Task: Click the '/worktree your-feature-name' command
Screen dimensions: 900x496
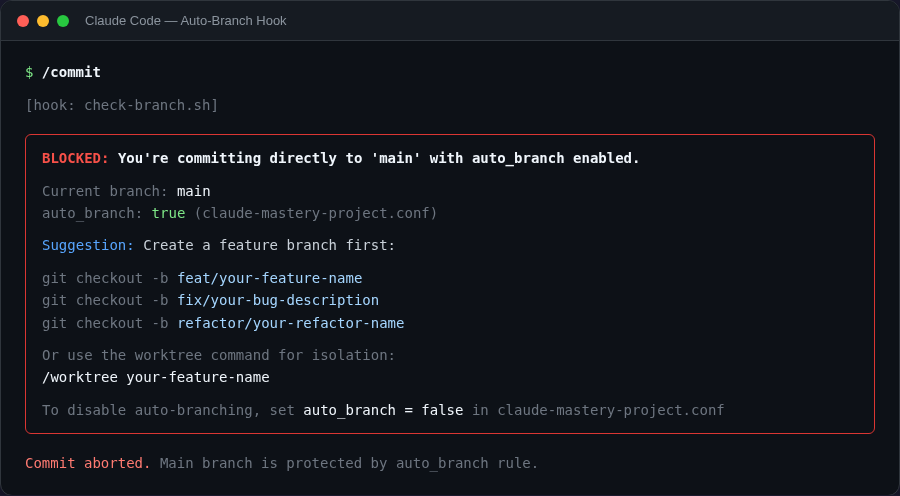Action: click(156, 378)
